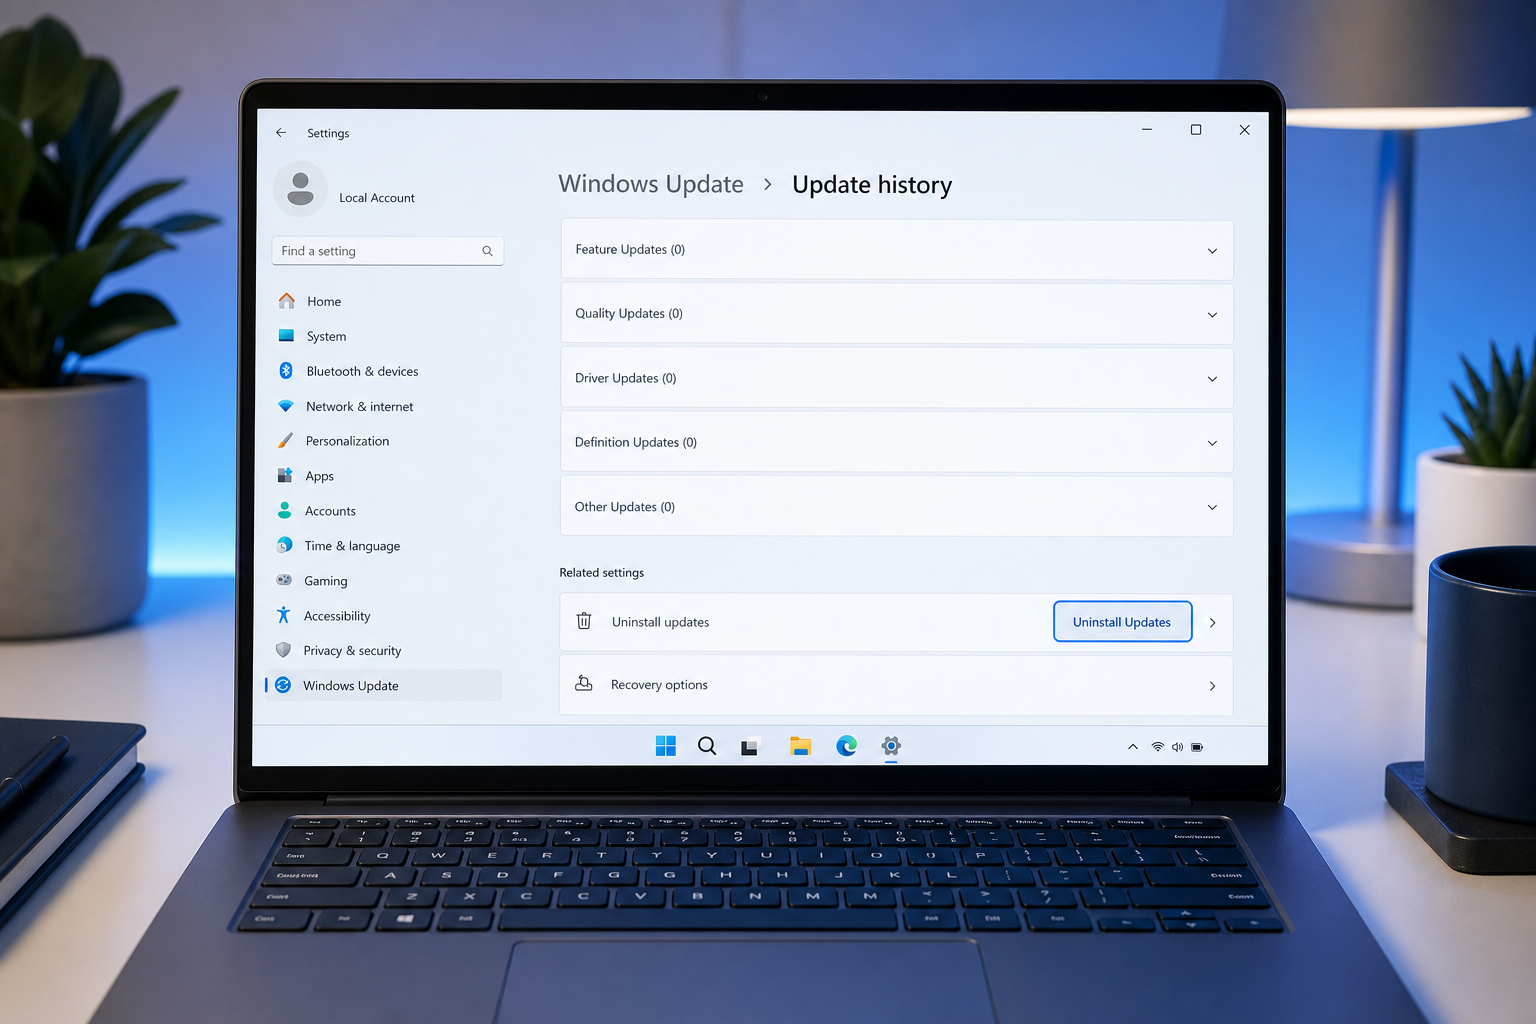
Task: Click the Related settings label
Action: coord(602,573)
